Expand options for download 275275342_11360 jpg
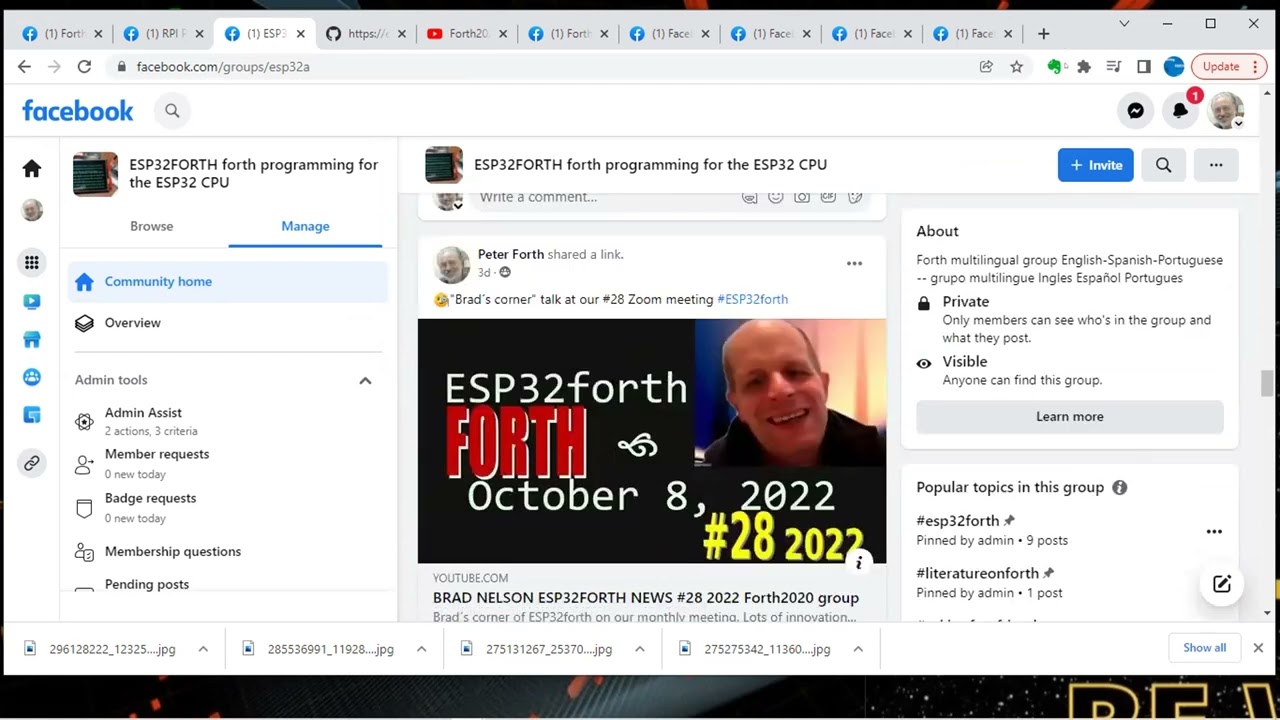This screenshot has height=720, width=1280. [858, 649]
